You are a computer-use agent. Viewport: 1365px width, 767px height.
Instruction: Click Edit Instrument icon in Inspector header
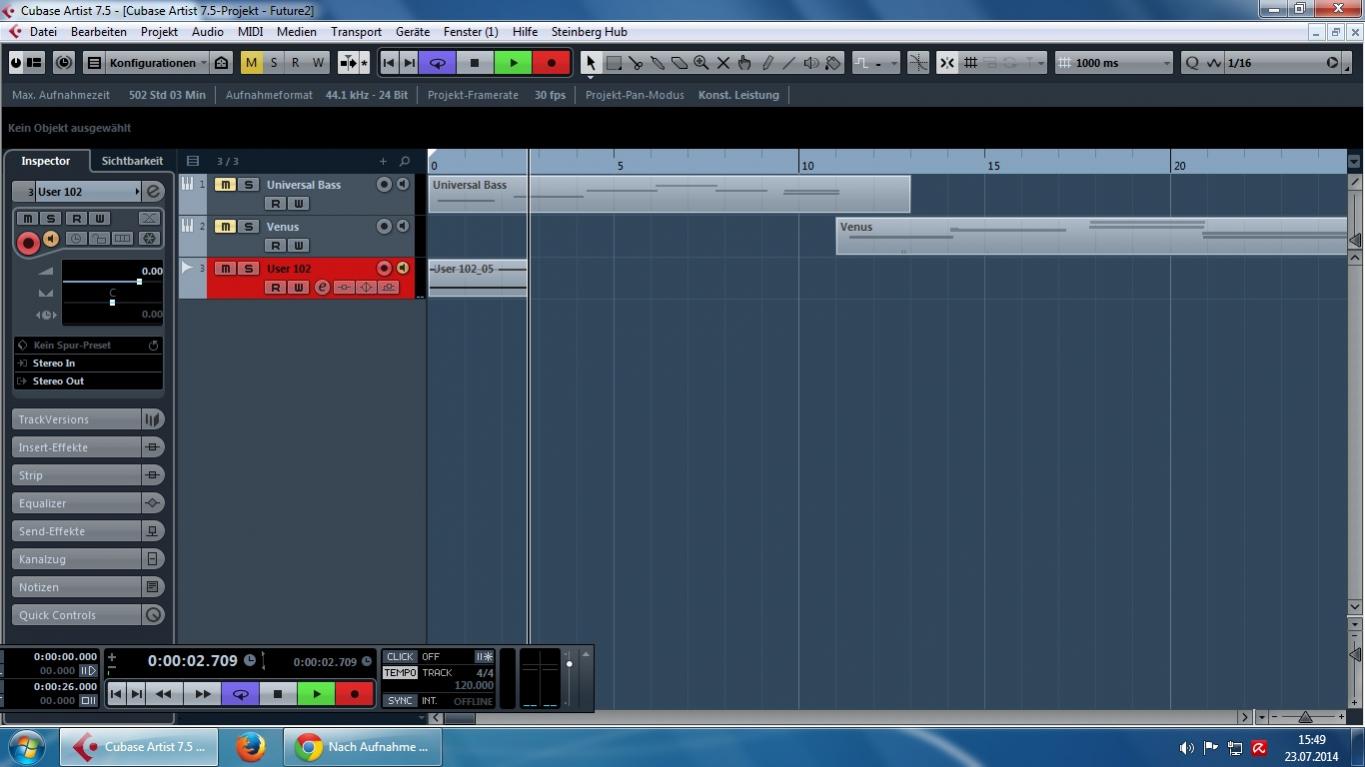[153, 191]
